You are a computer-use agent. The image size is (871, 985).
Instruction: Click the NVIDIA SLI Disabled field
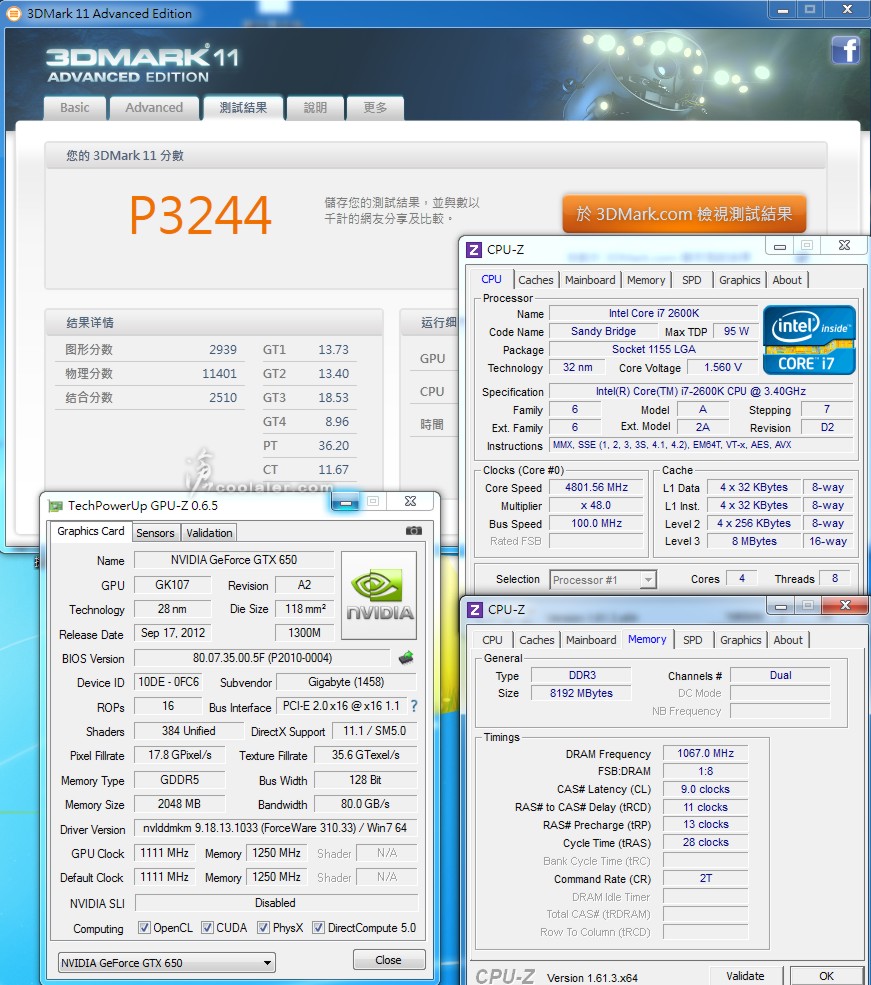(x=275, y=903)
